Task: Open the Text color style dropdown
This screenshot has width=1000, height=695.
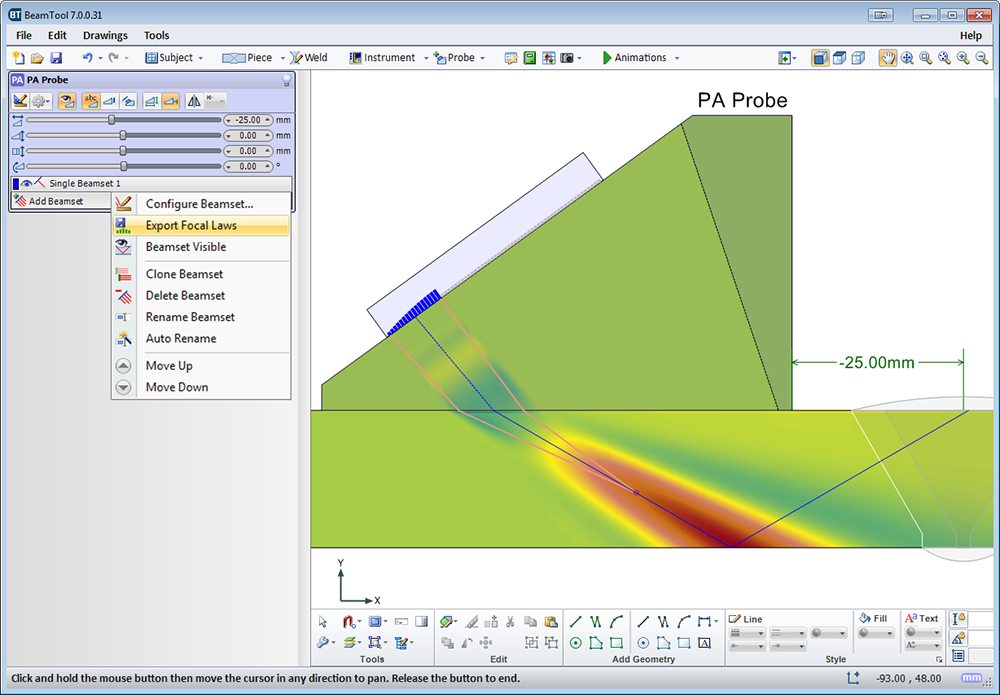Action: pos(922,633)
